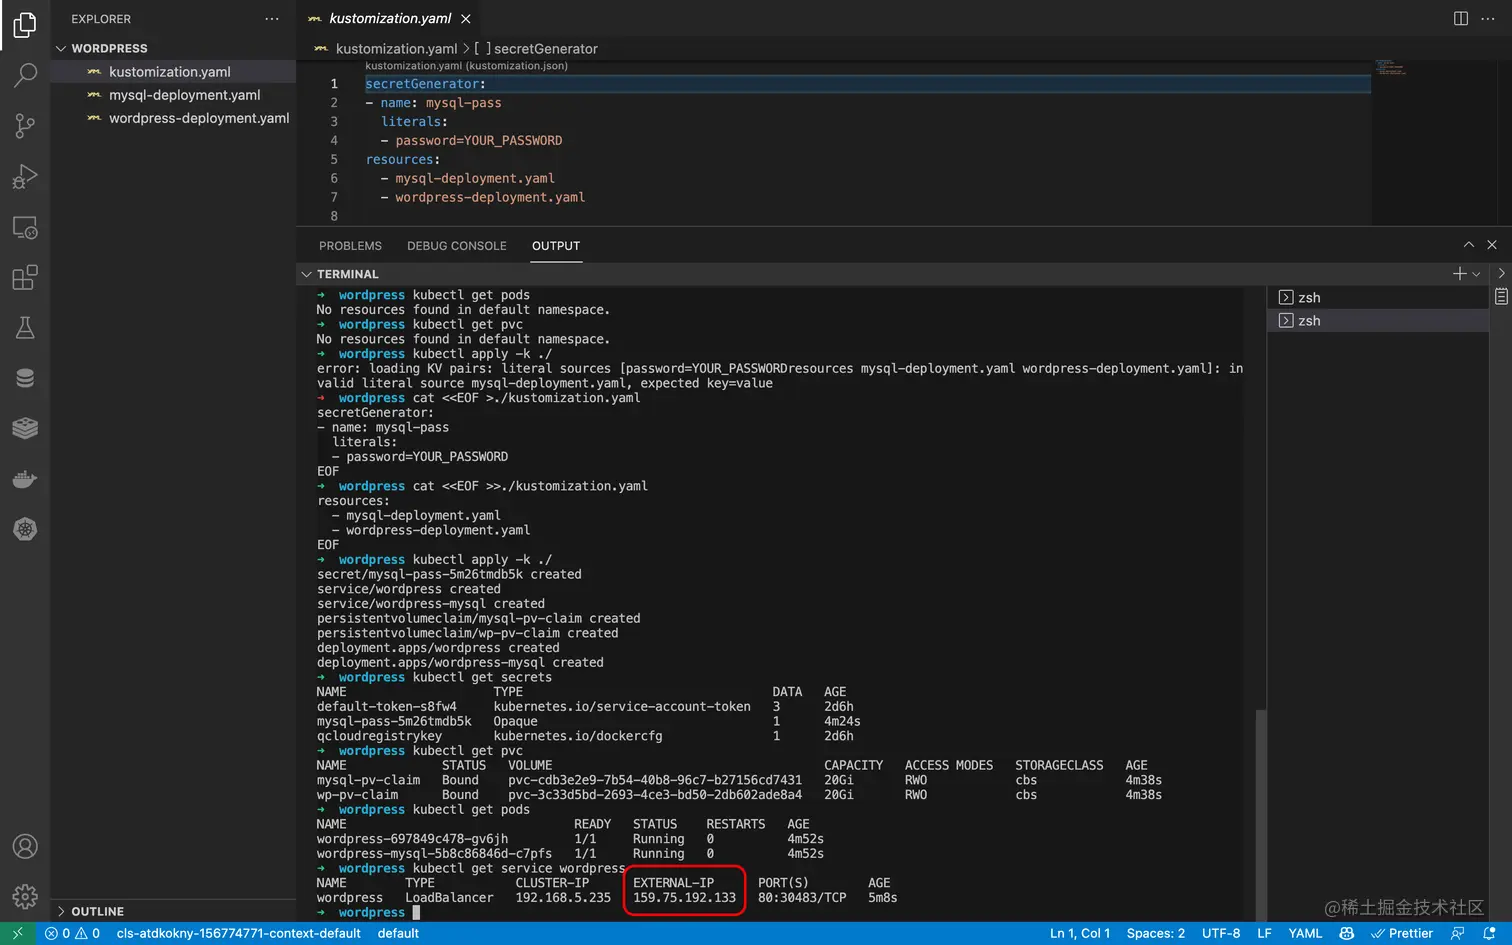Change language mode YAML
Viewport: 1512px width, 945px height.
point(1305,933)
